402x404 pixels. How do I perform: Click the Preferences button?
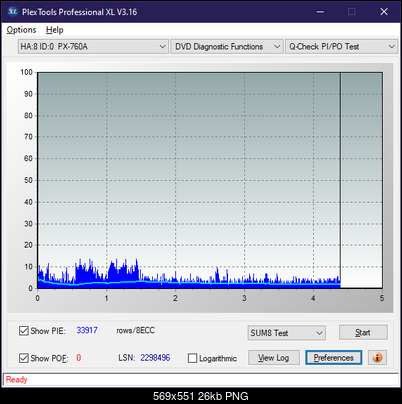[x=333, y=358]
